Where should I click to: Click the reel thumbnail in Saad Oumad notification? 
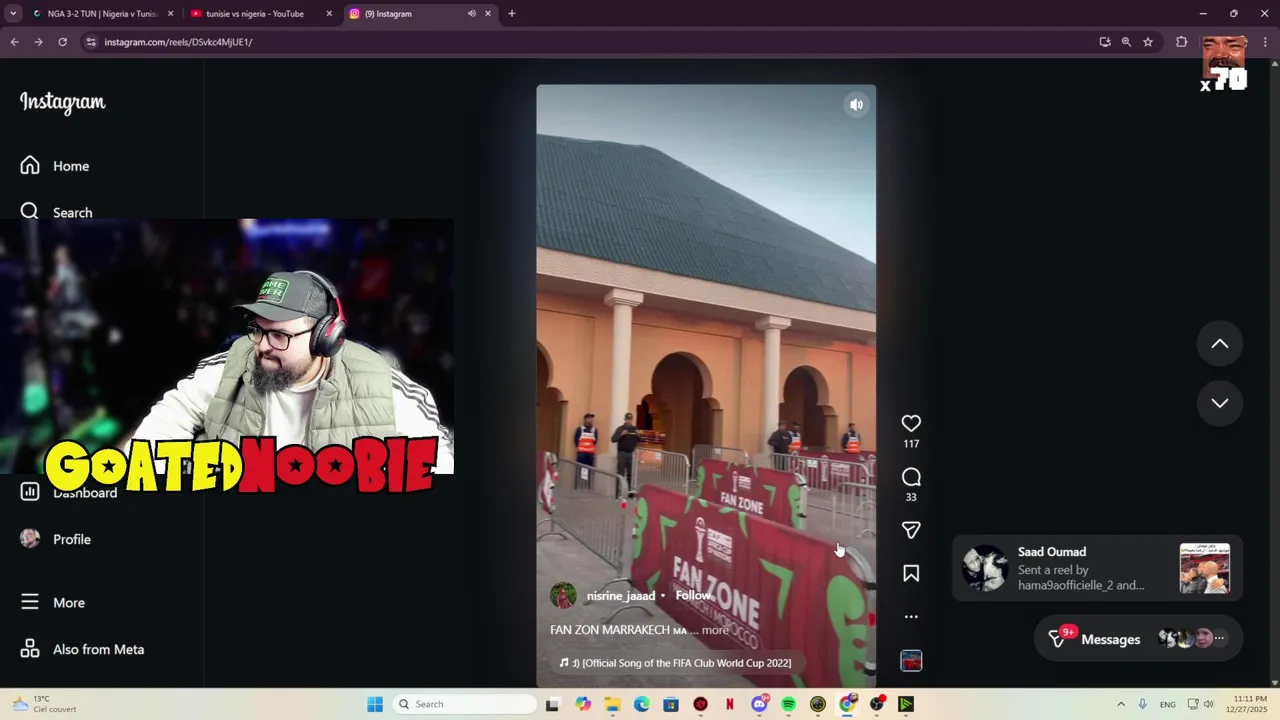coord(1205,568)
